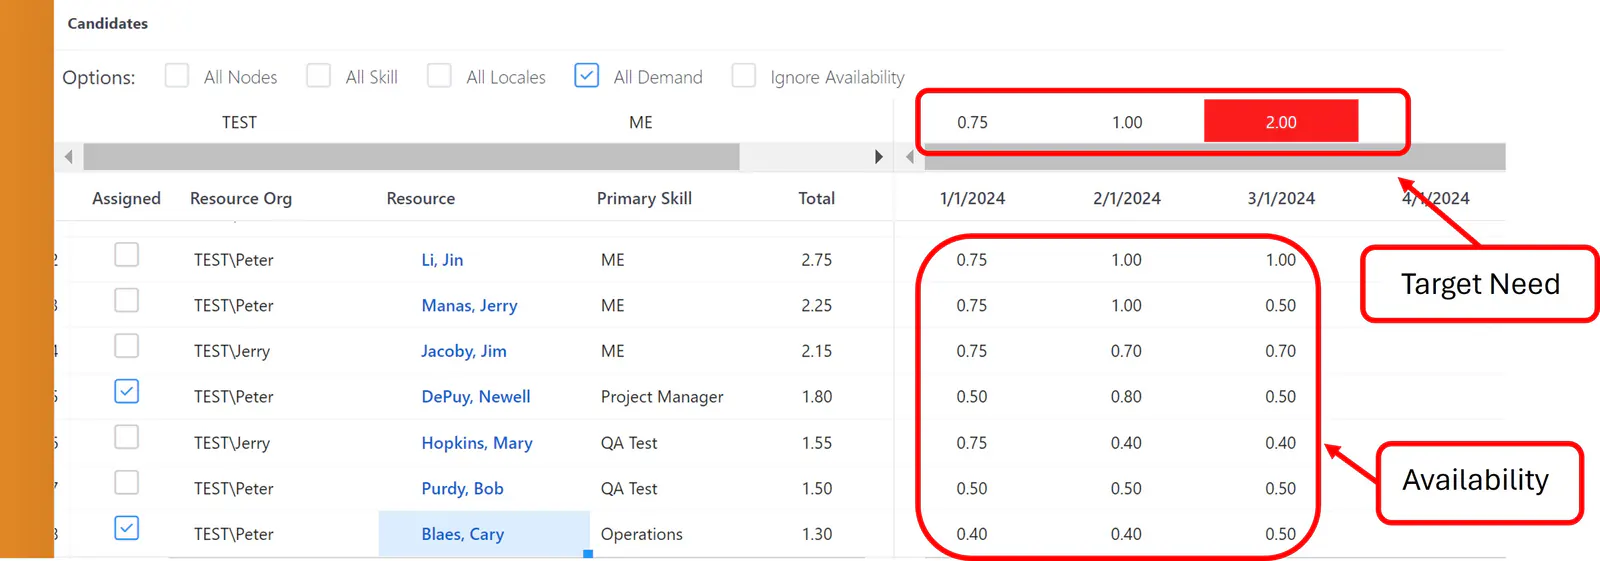Select Jacoby, Jim total 2.15 cell
Screen dimensions: 1600x561
(x=817, y=351)
